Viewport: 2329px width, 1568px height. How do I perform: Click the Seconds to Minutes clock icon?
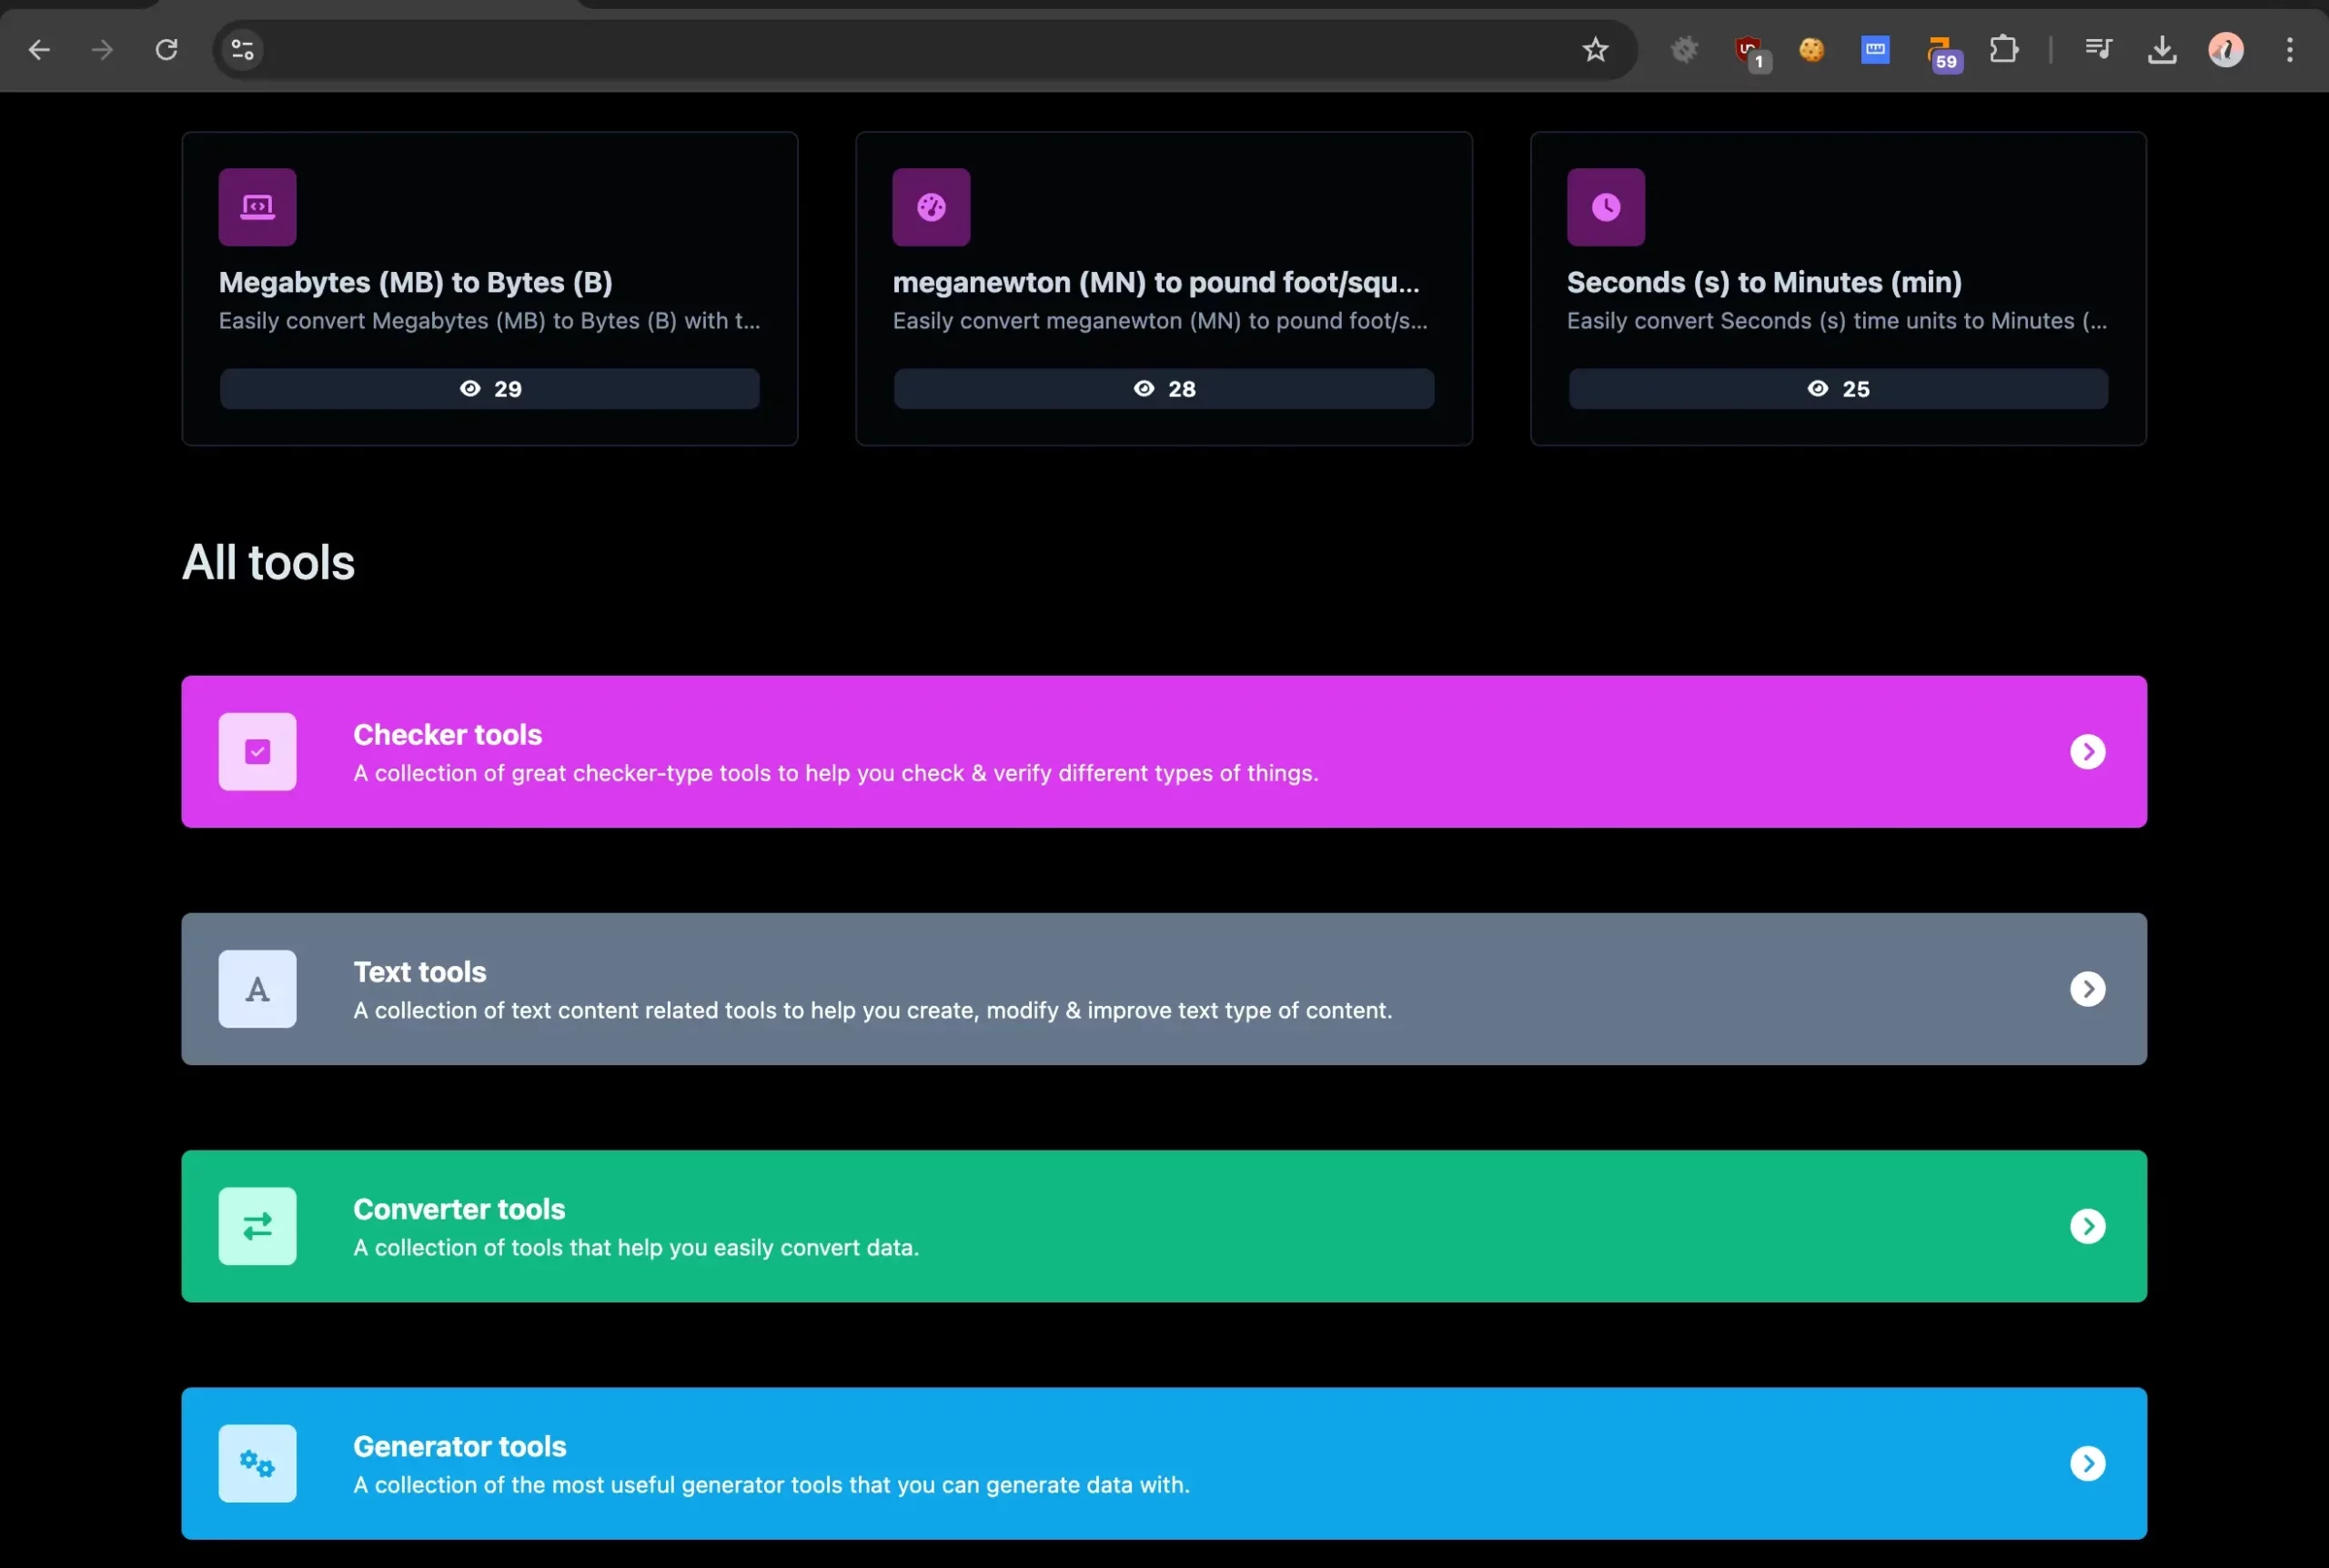pyautogui.click(x=1605, y=207)
